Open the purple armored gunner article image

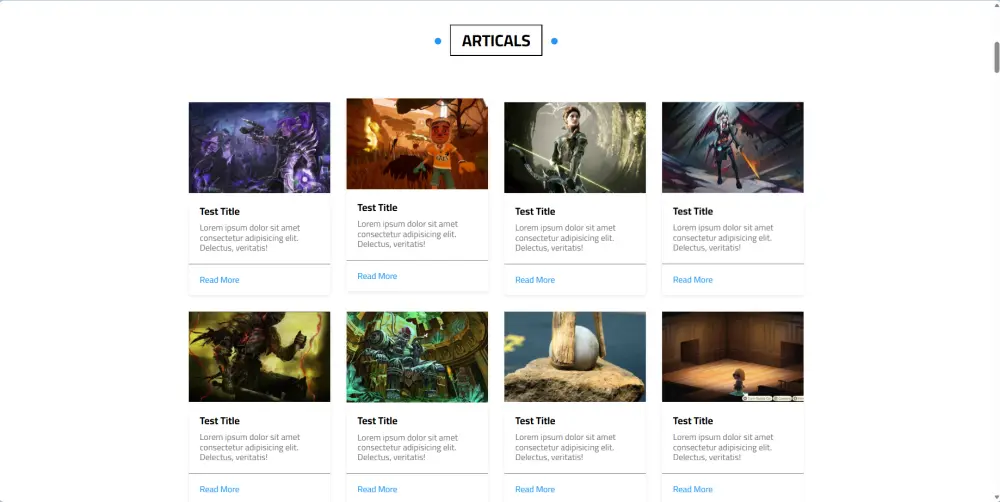click(x=260, y=147)
